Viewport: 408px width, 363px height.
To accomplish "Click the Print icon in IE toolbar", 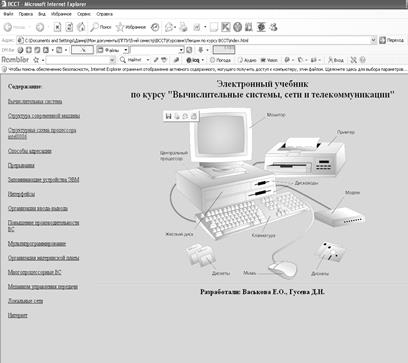I will [183, 27].
